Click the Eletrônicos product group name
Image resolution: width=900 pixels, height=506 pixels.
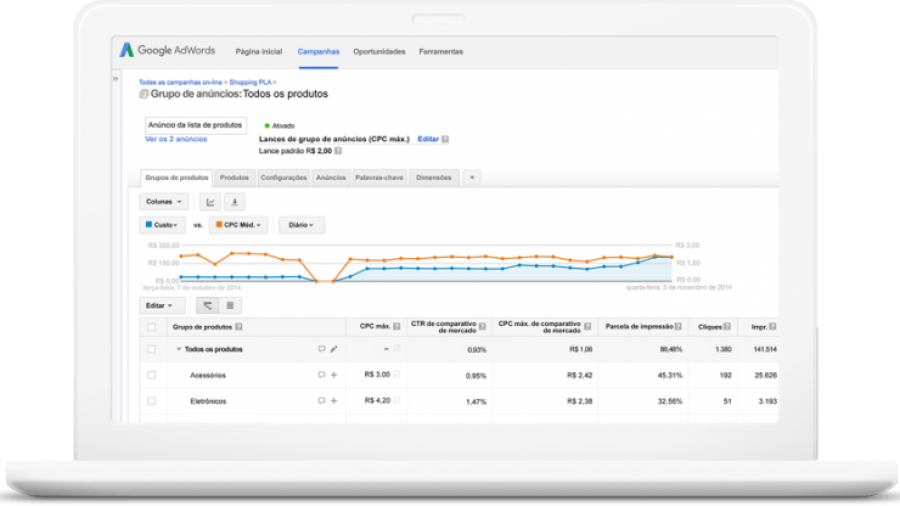(208, 401)
